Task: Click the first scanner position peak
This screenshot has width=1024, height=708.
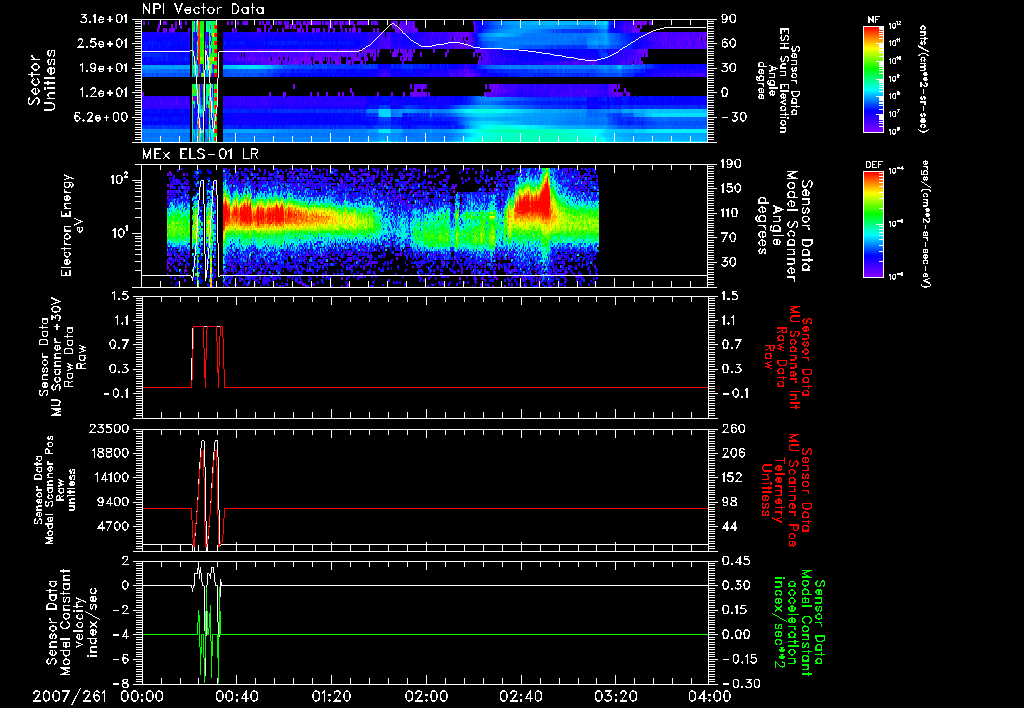Action: click(202, 443)
